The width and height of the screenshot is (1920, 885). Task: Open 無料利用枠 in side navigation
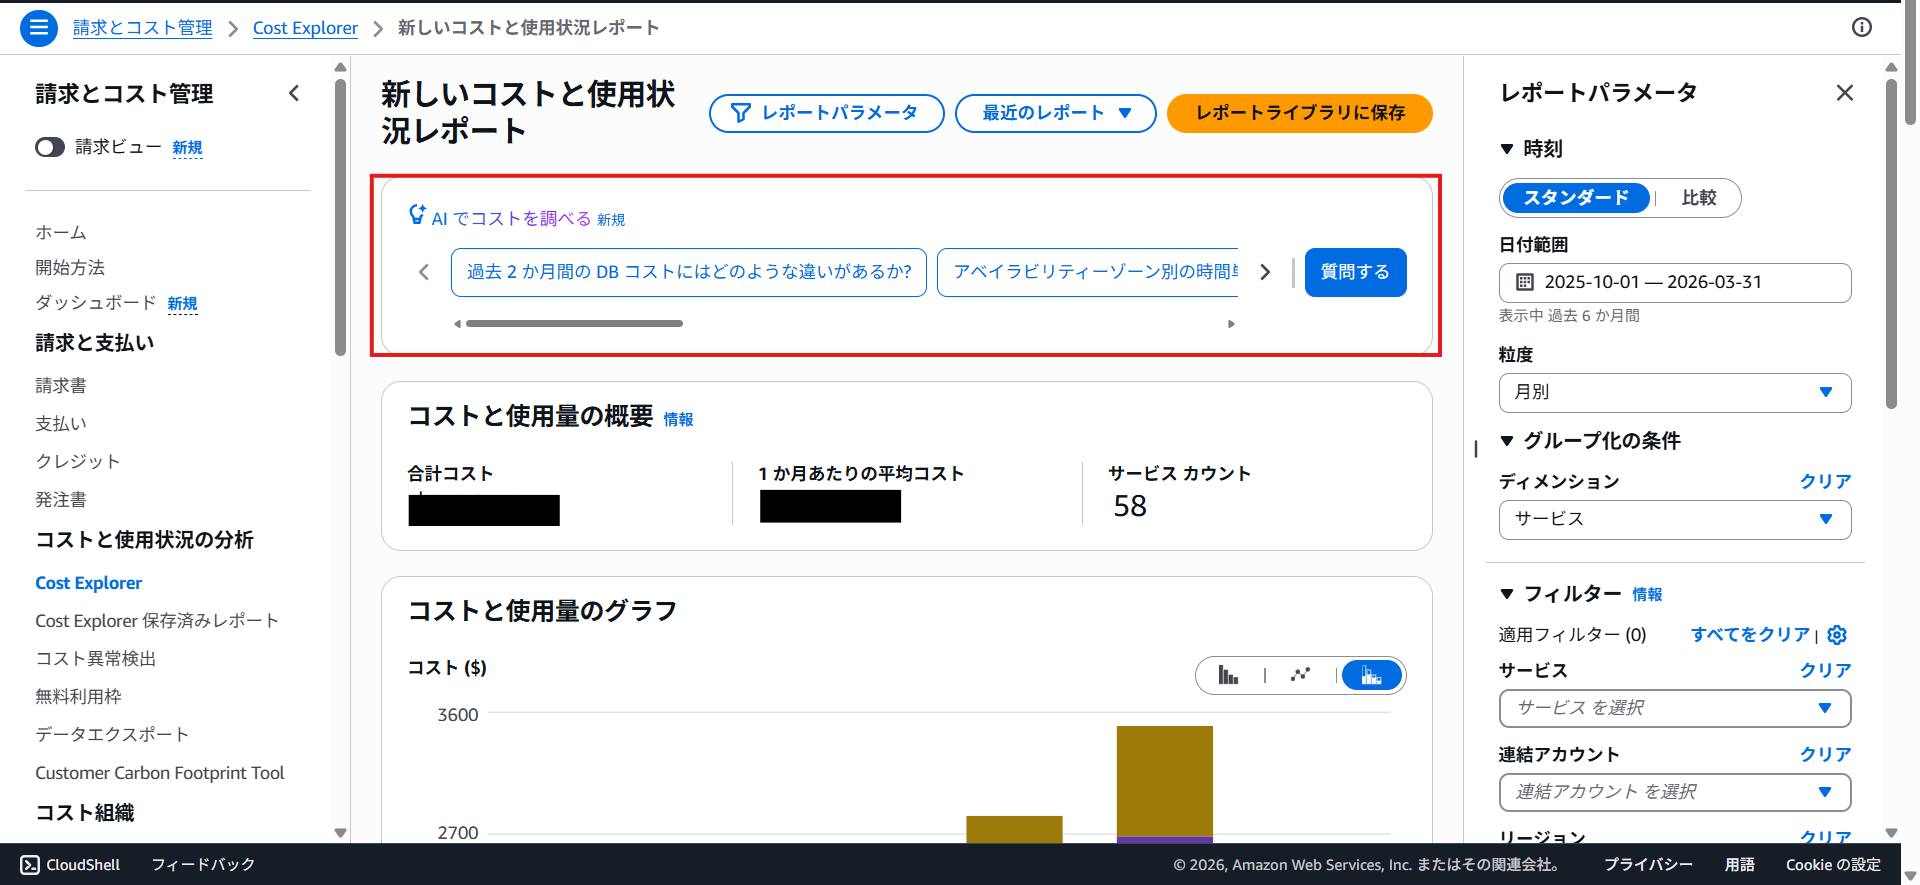[x=78, y=697]
